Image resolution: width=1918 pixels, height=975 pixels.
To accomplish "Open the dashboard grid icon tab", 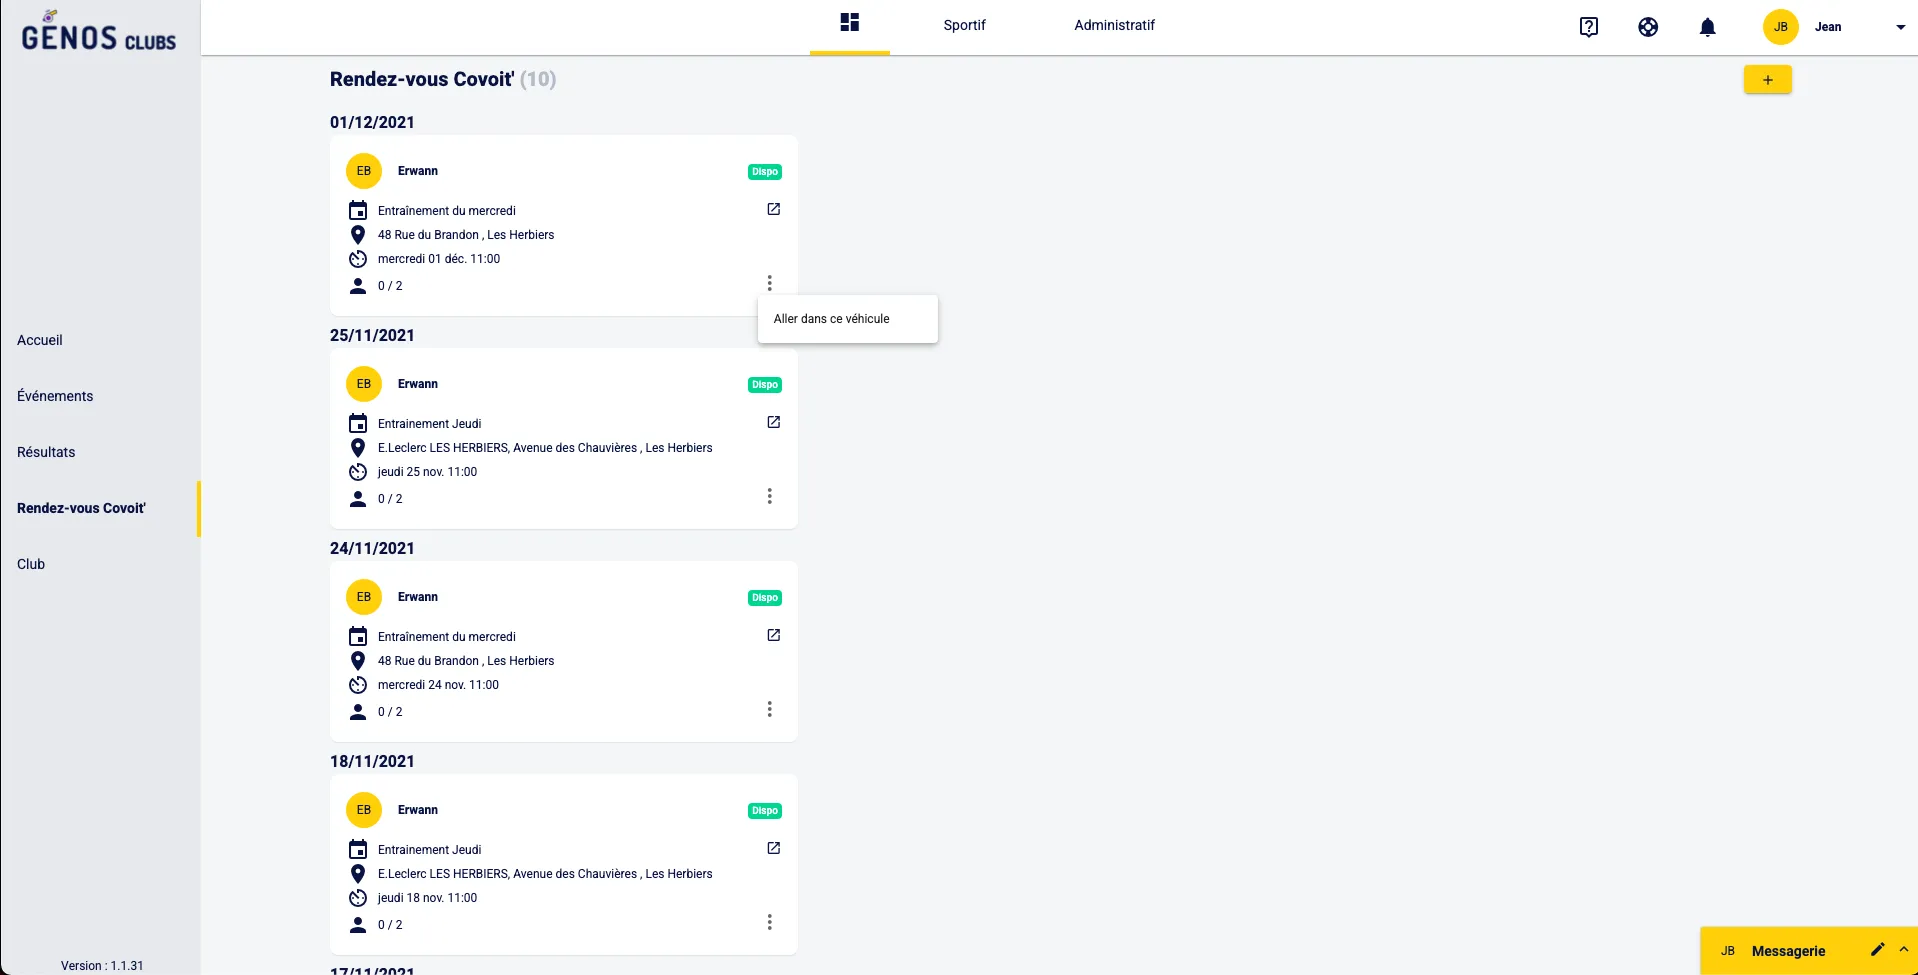I will click(849, 23).
